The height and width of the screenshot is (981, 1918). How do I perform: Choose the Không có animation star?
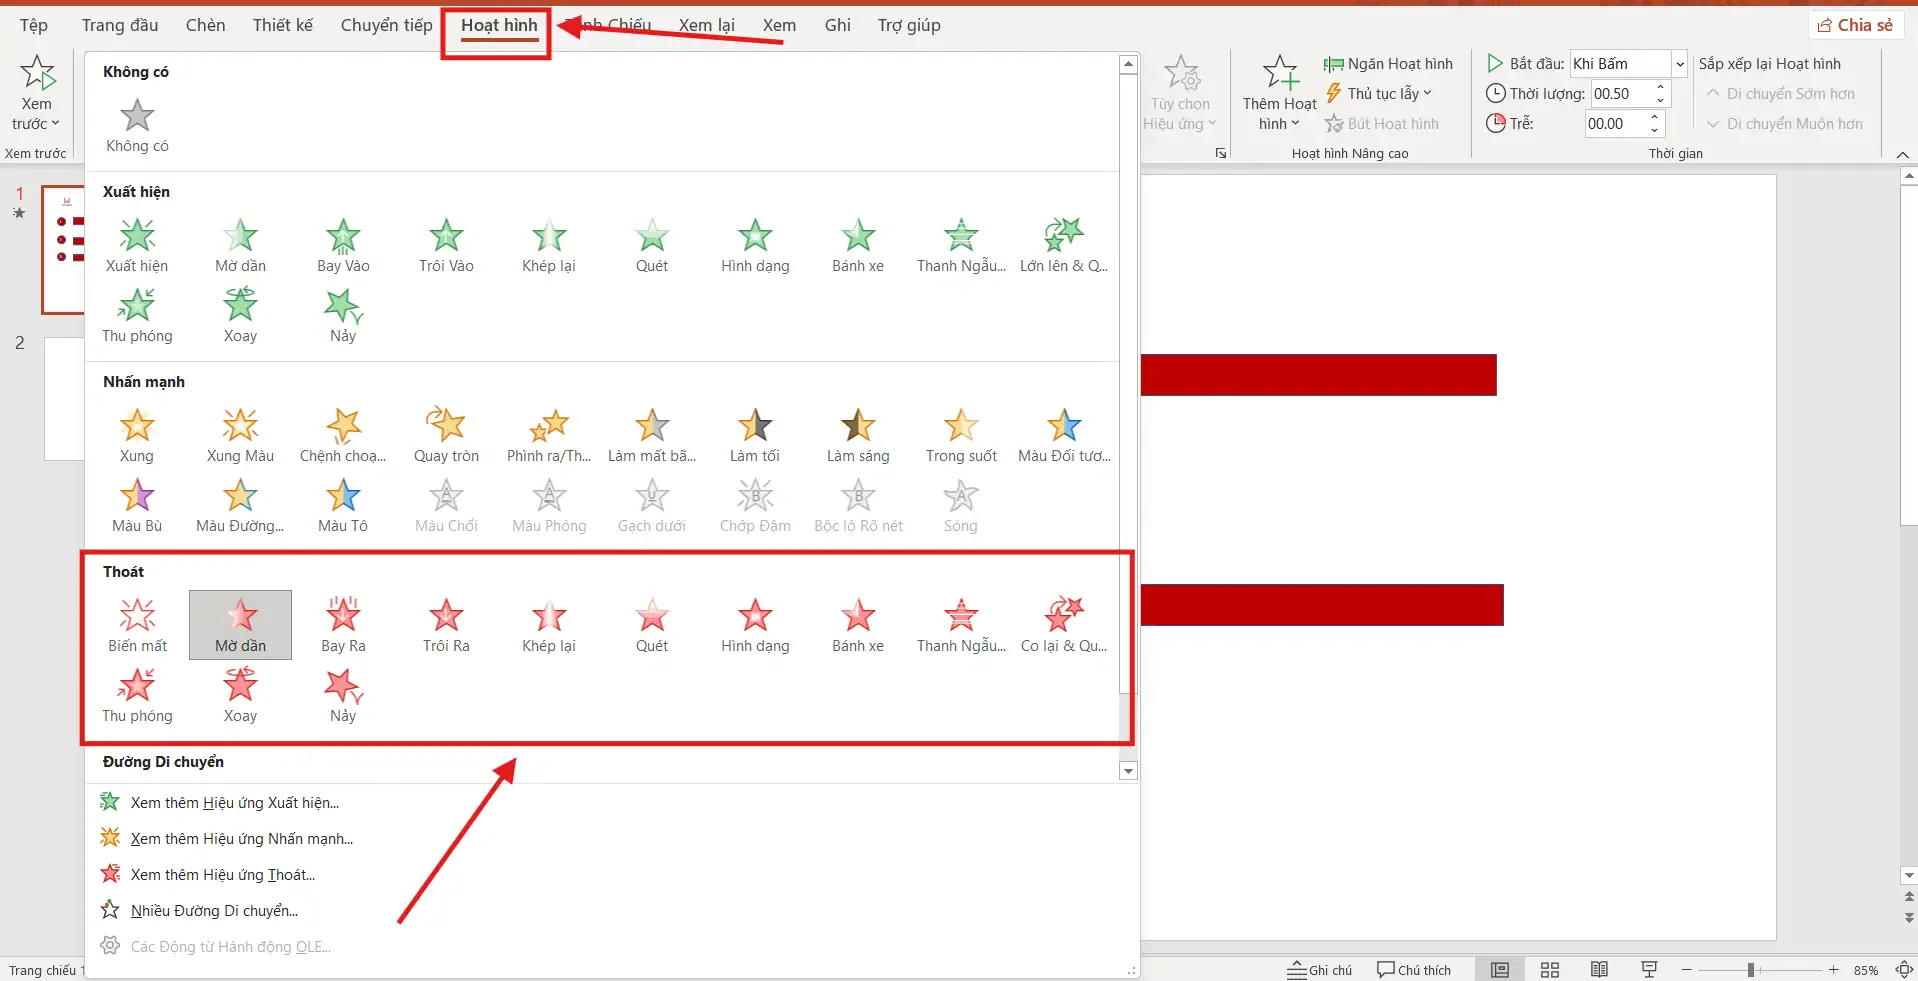(137, 125)
